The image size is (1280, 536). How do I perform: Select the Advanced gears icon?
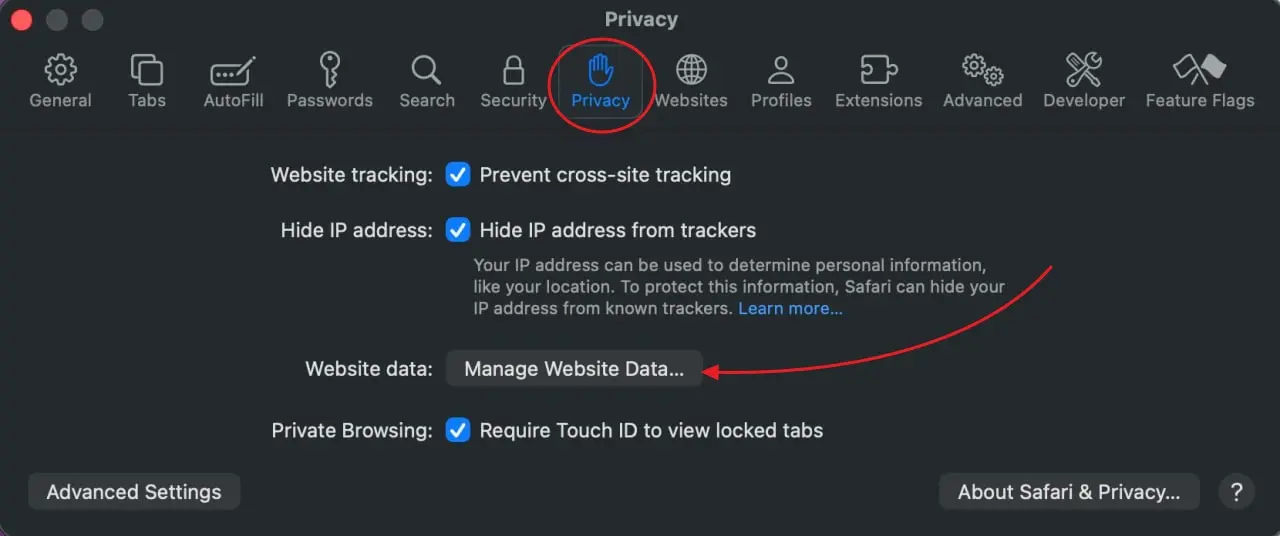tap(982, 71)
